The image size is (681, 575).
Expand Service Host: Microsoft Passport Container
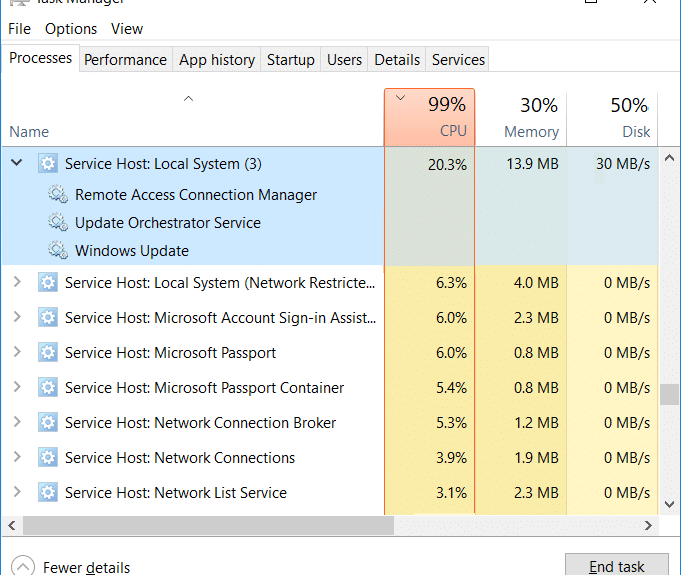16,388
